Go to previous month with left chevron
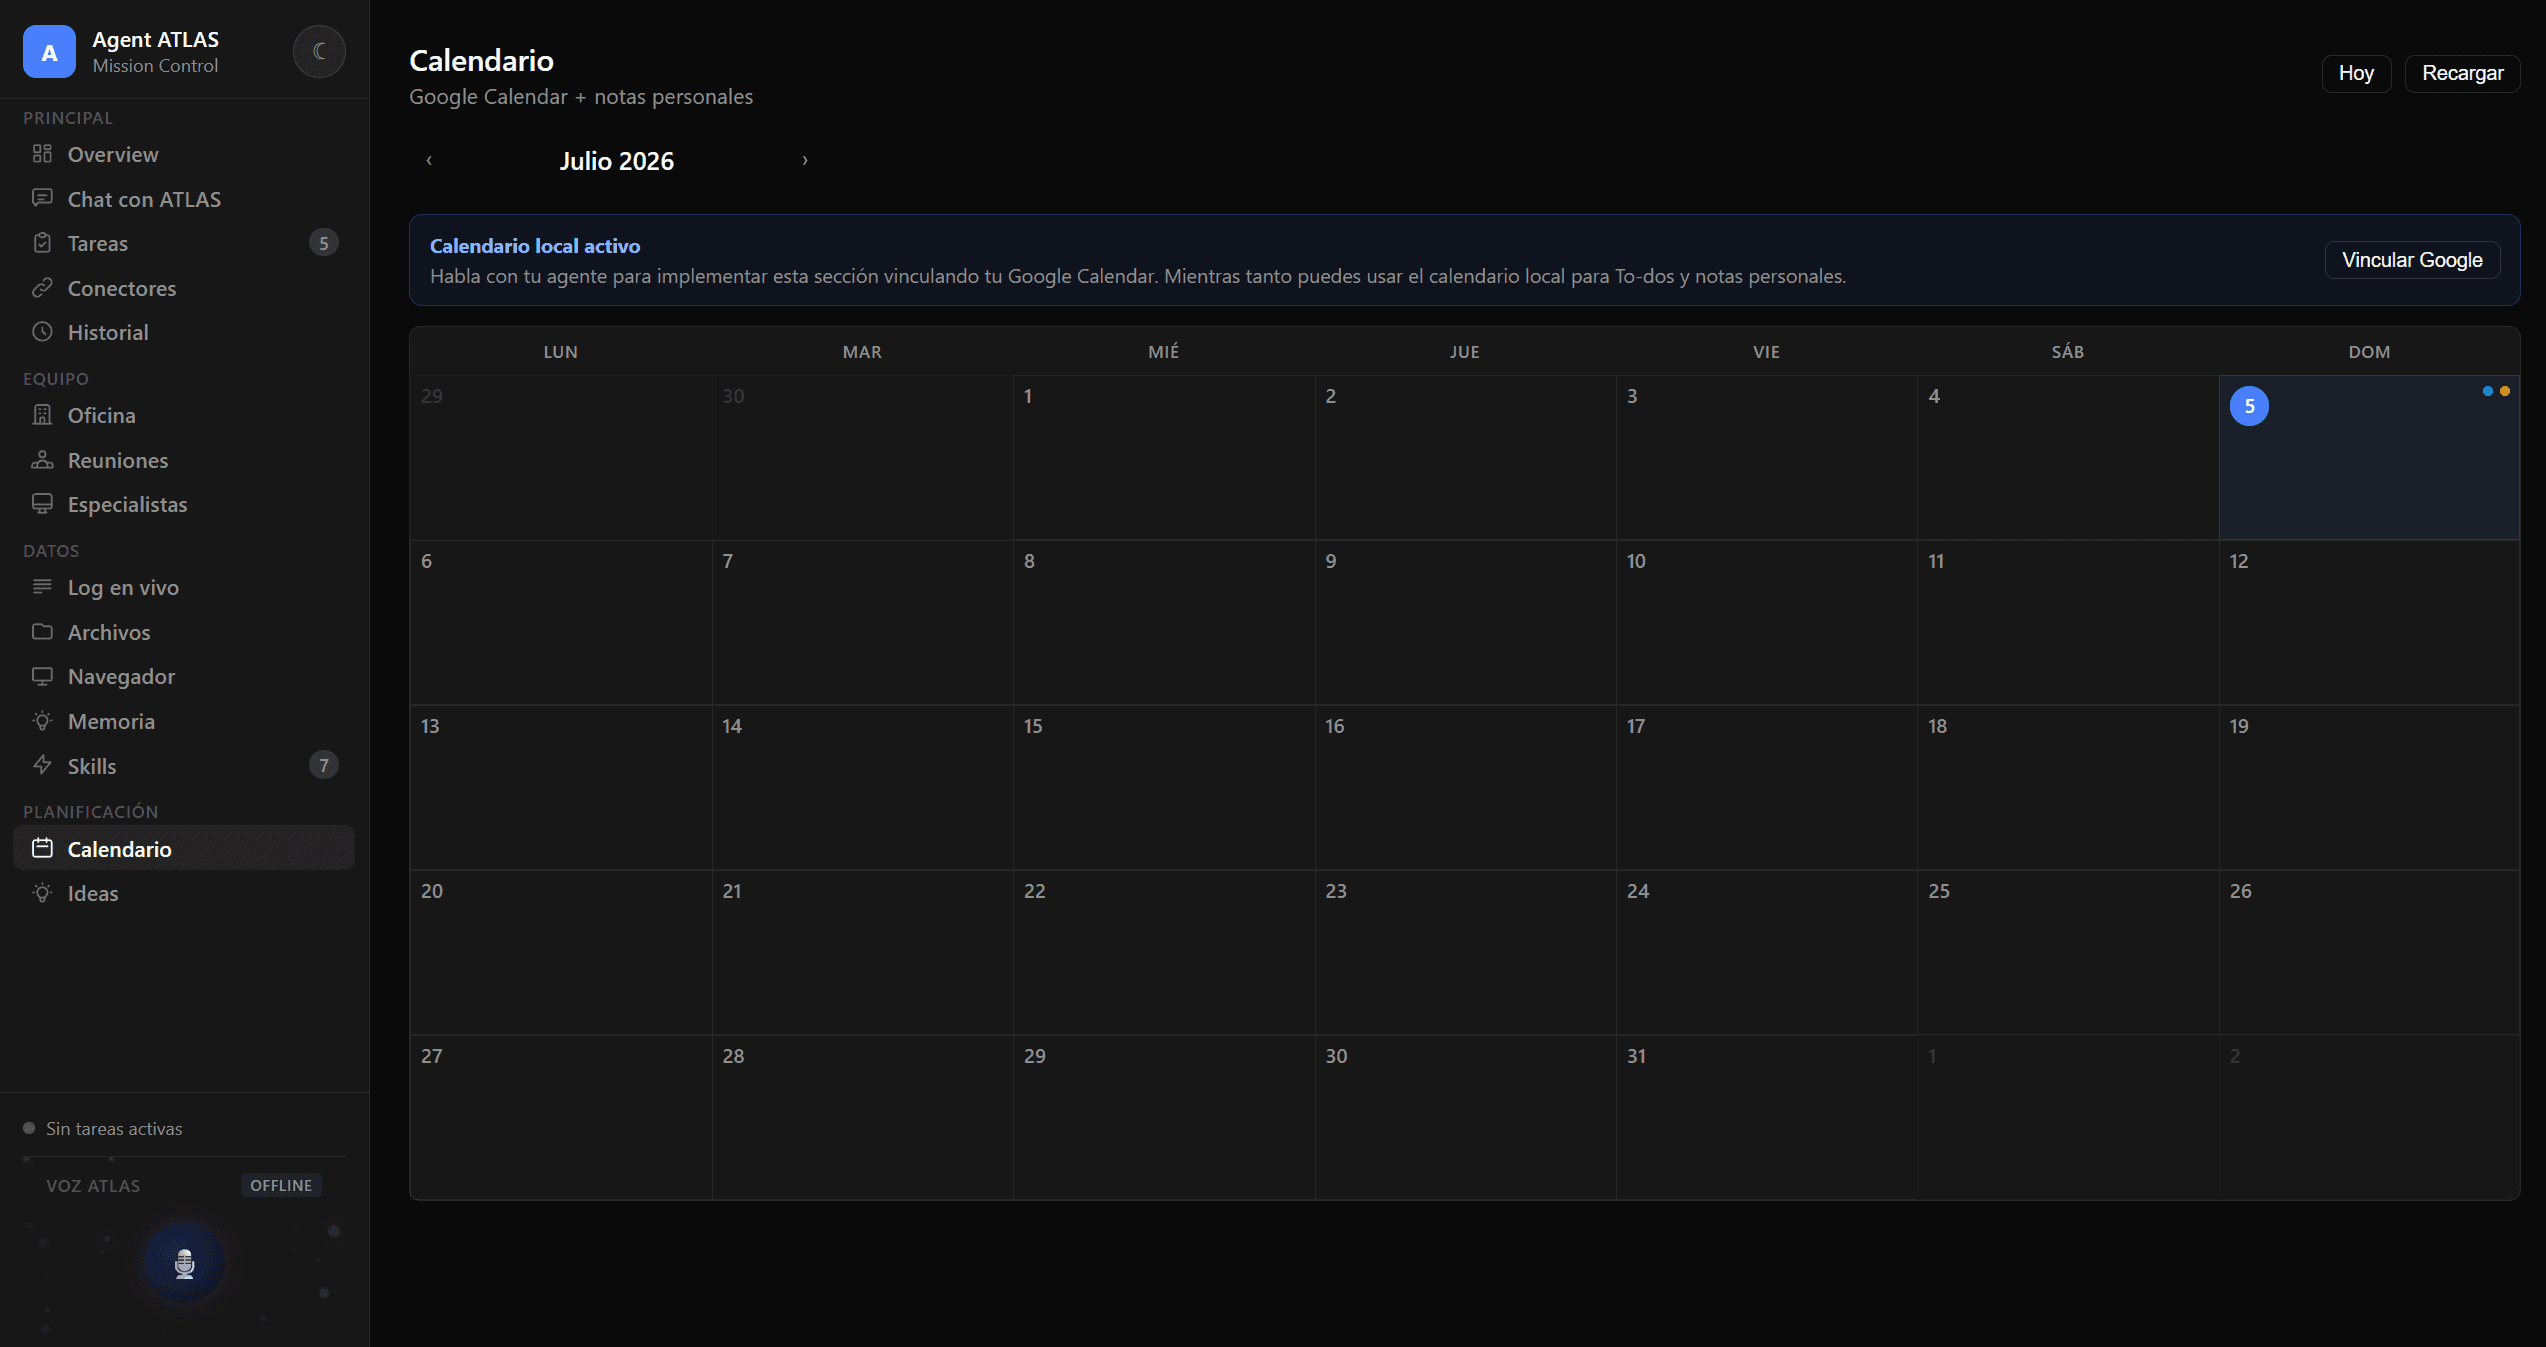The image size is (2546, 1347). pos(429,160)
